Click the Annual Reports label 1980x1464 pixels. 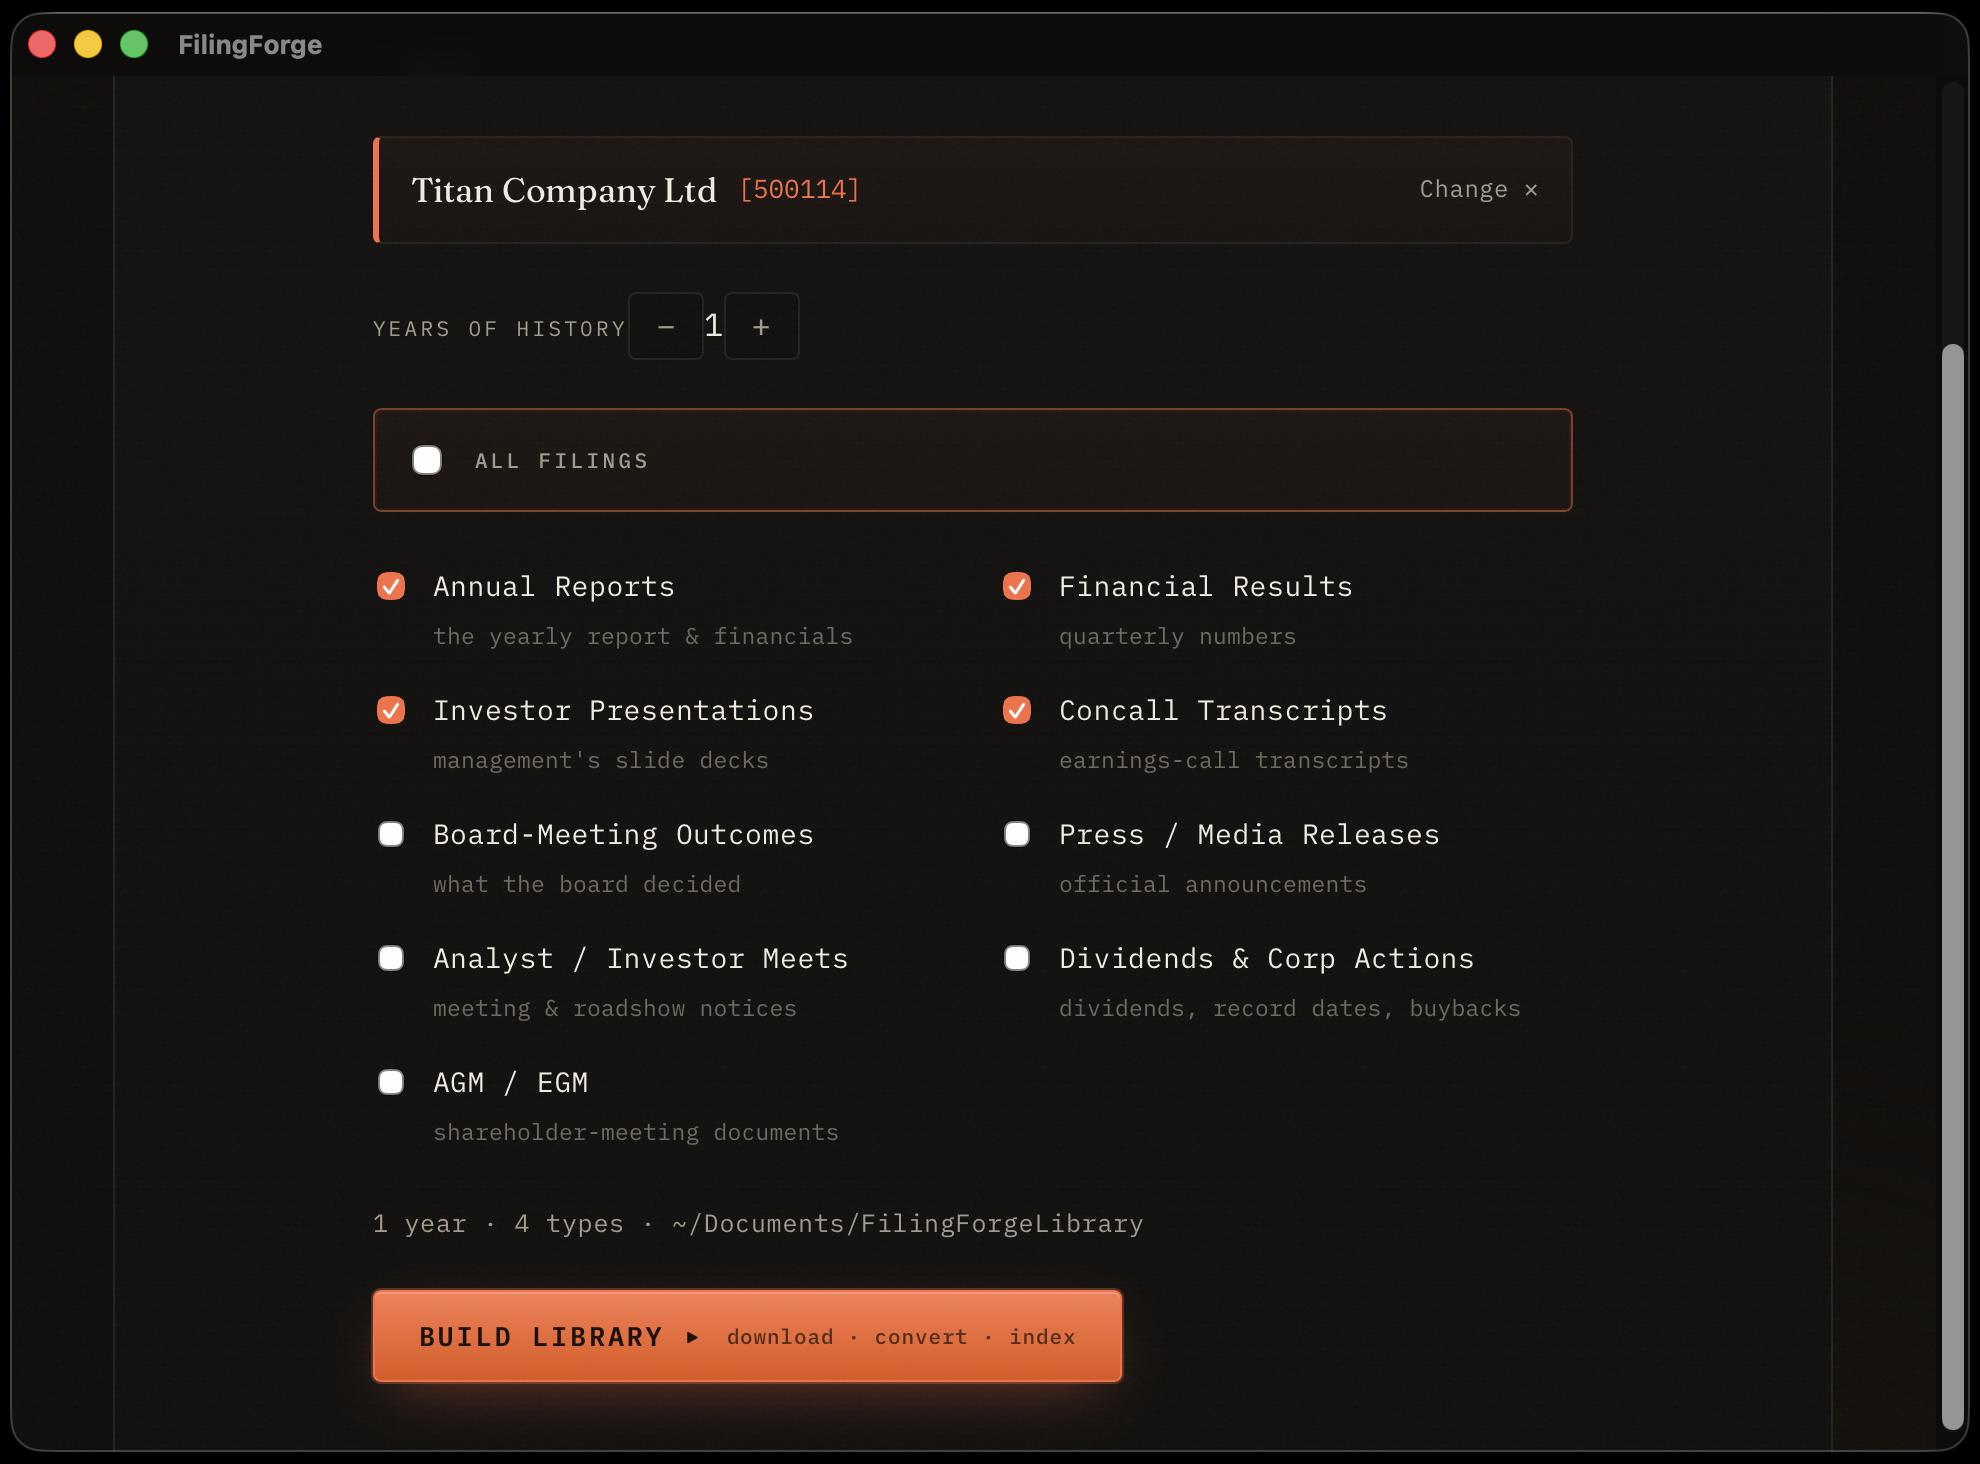coord(554,586)
